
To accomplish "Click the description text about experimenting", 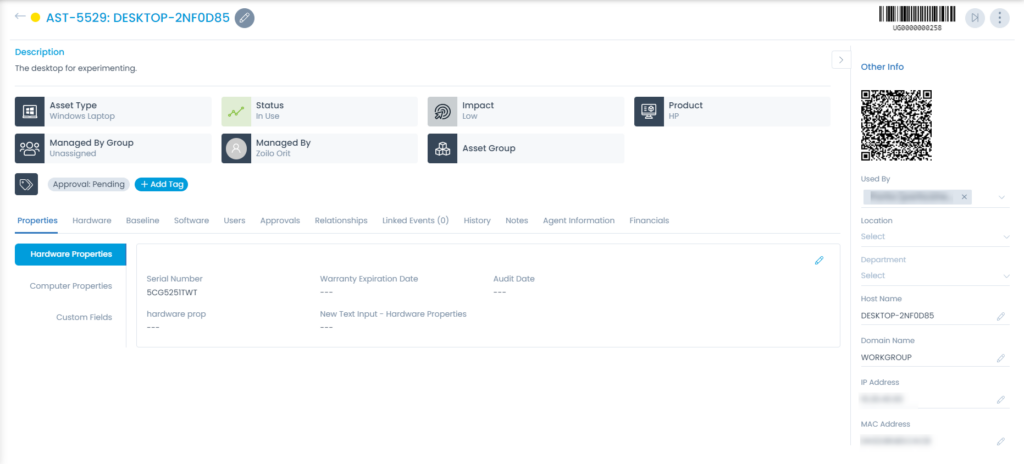I will [76, 68].
